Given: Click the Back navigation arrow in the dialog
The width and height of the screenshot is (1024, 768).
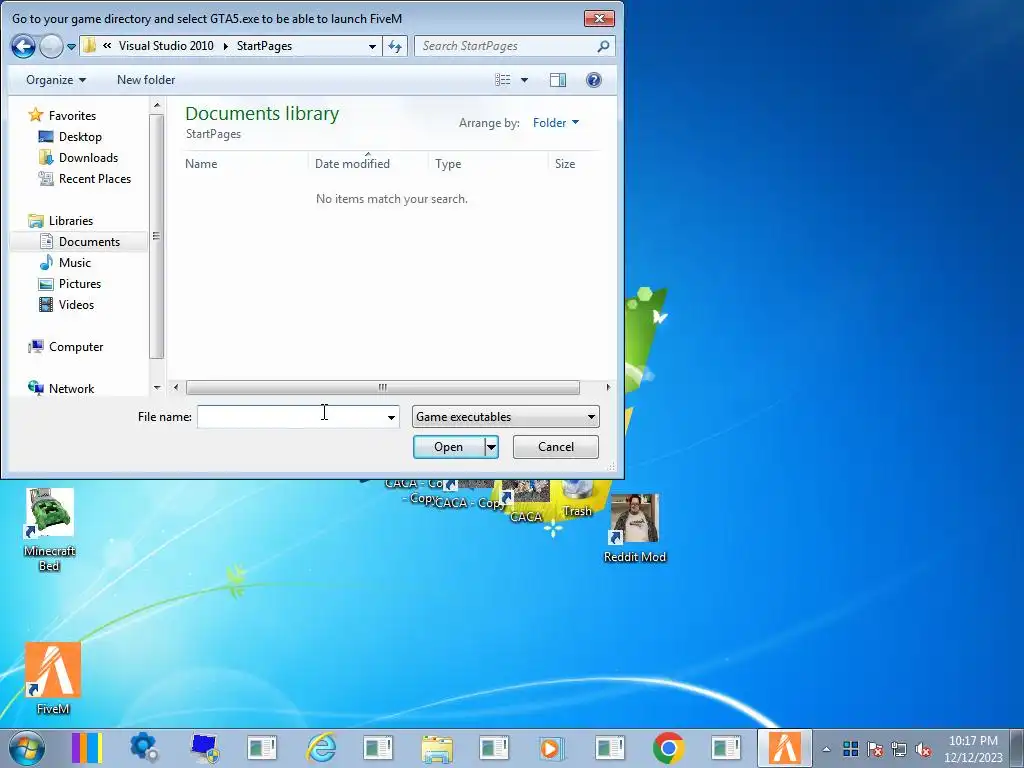Looking at the screenshot, I should click(x=23, y=46).
